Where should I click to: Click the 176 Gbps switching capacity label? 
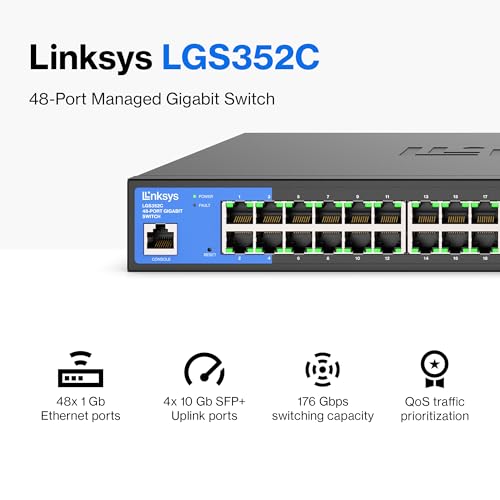(323, 409)
